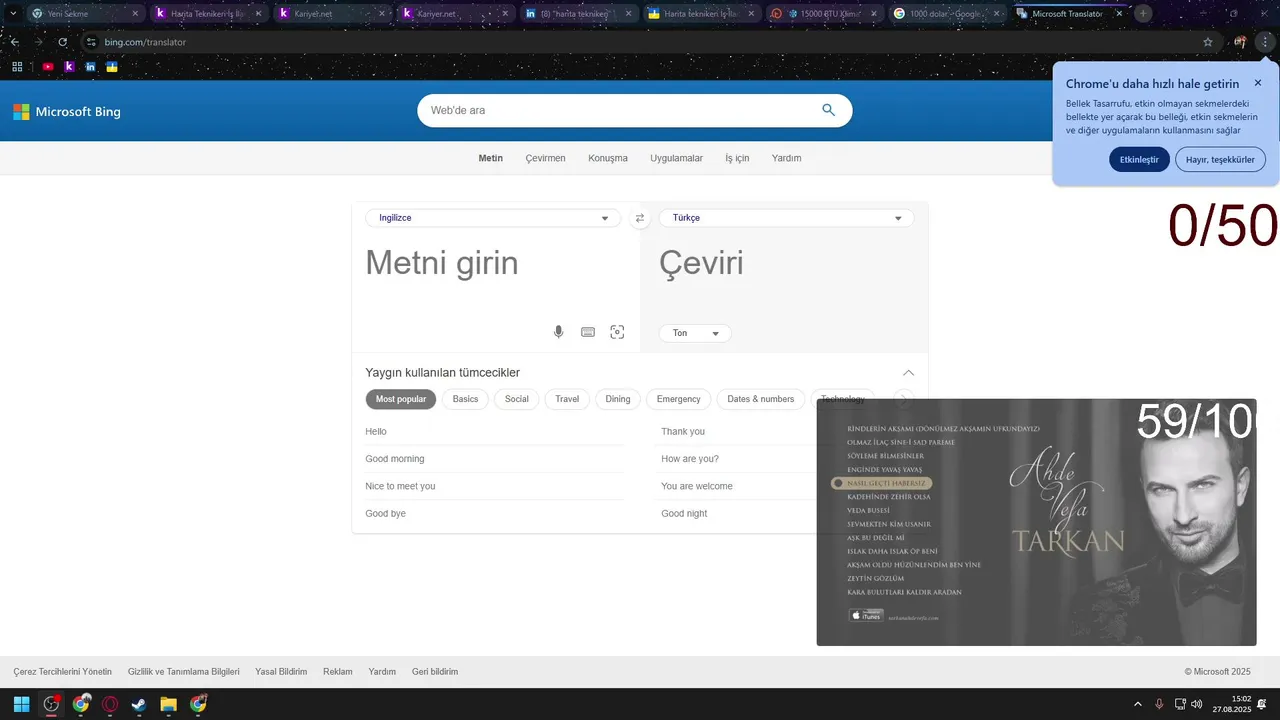Start voice input with the microphone icon
Viewport: 1280px width, 720px height.
tap(559, 332)
